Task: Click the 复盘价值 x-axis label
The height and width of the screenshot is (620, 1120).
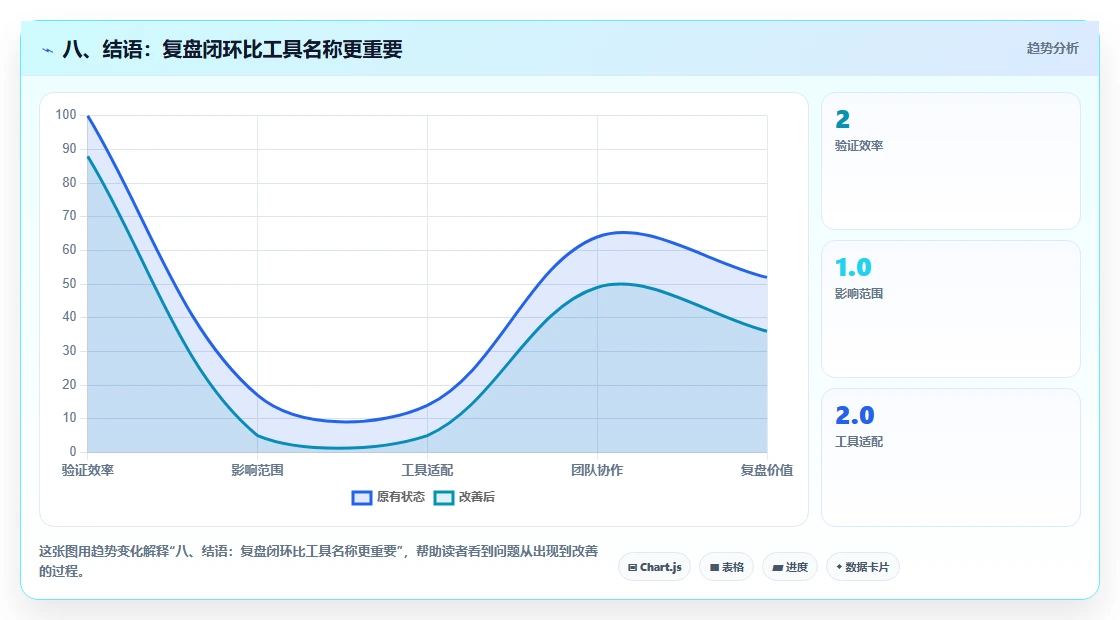Action: 766,470
